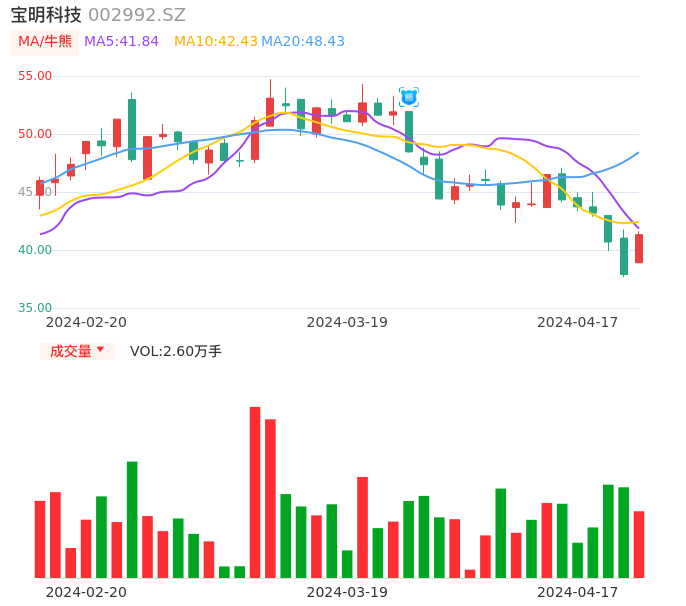Image resolution: width=686 pixels, height=606 pixels.
Task: Click the MA5:41.84 legend label
Action: (121, 42)
